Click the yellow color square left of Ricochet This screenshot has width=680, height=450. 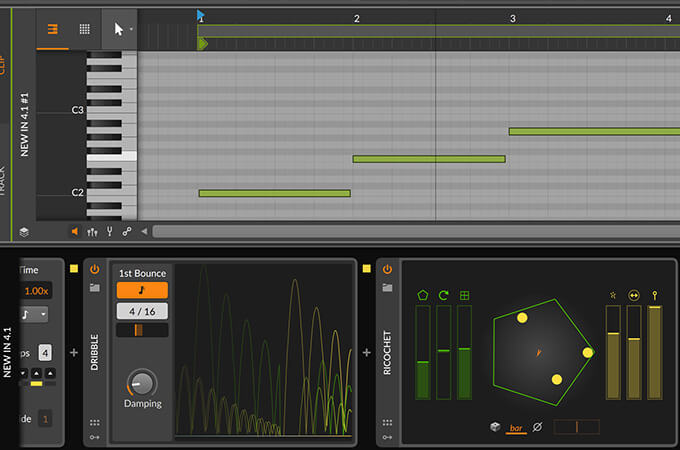(x=366, y=269)
